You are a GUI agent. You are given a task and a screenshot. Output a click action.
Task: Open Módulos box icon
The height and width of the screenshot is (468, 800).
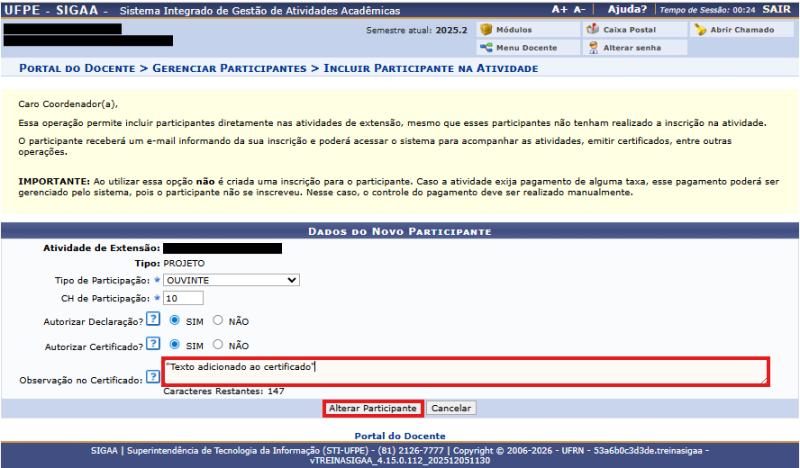(486, 30)
